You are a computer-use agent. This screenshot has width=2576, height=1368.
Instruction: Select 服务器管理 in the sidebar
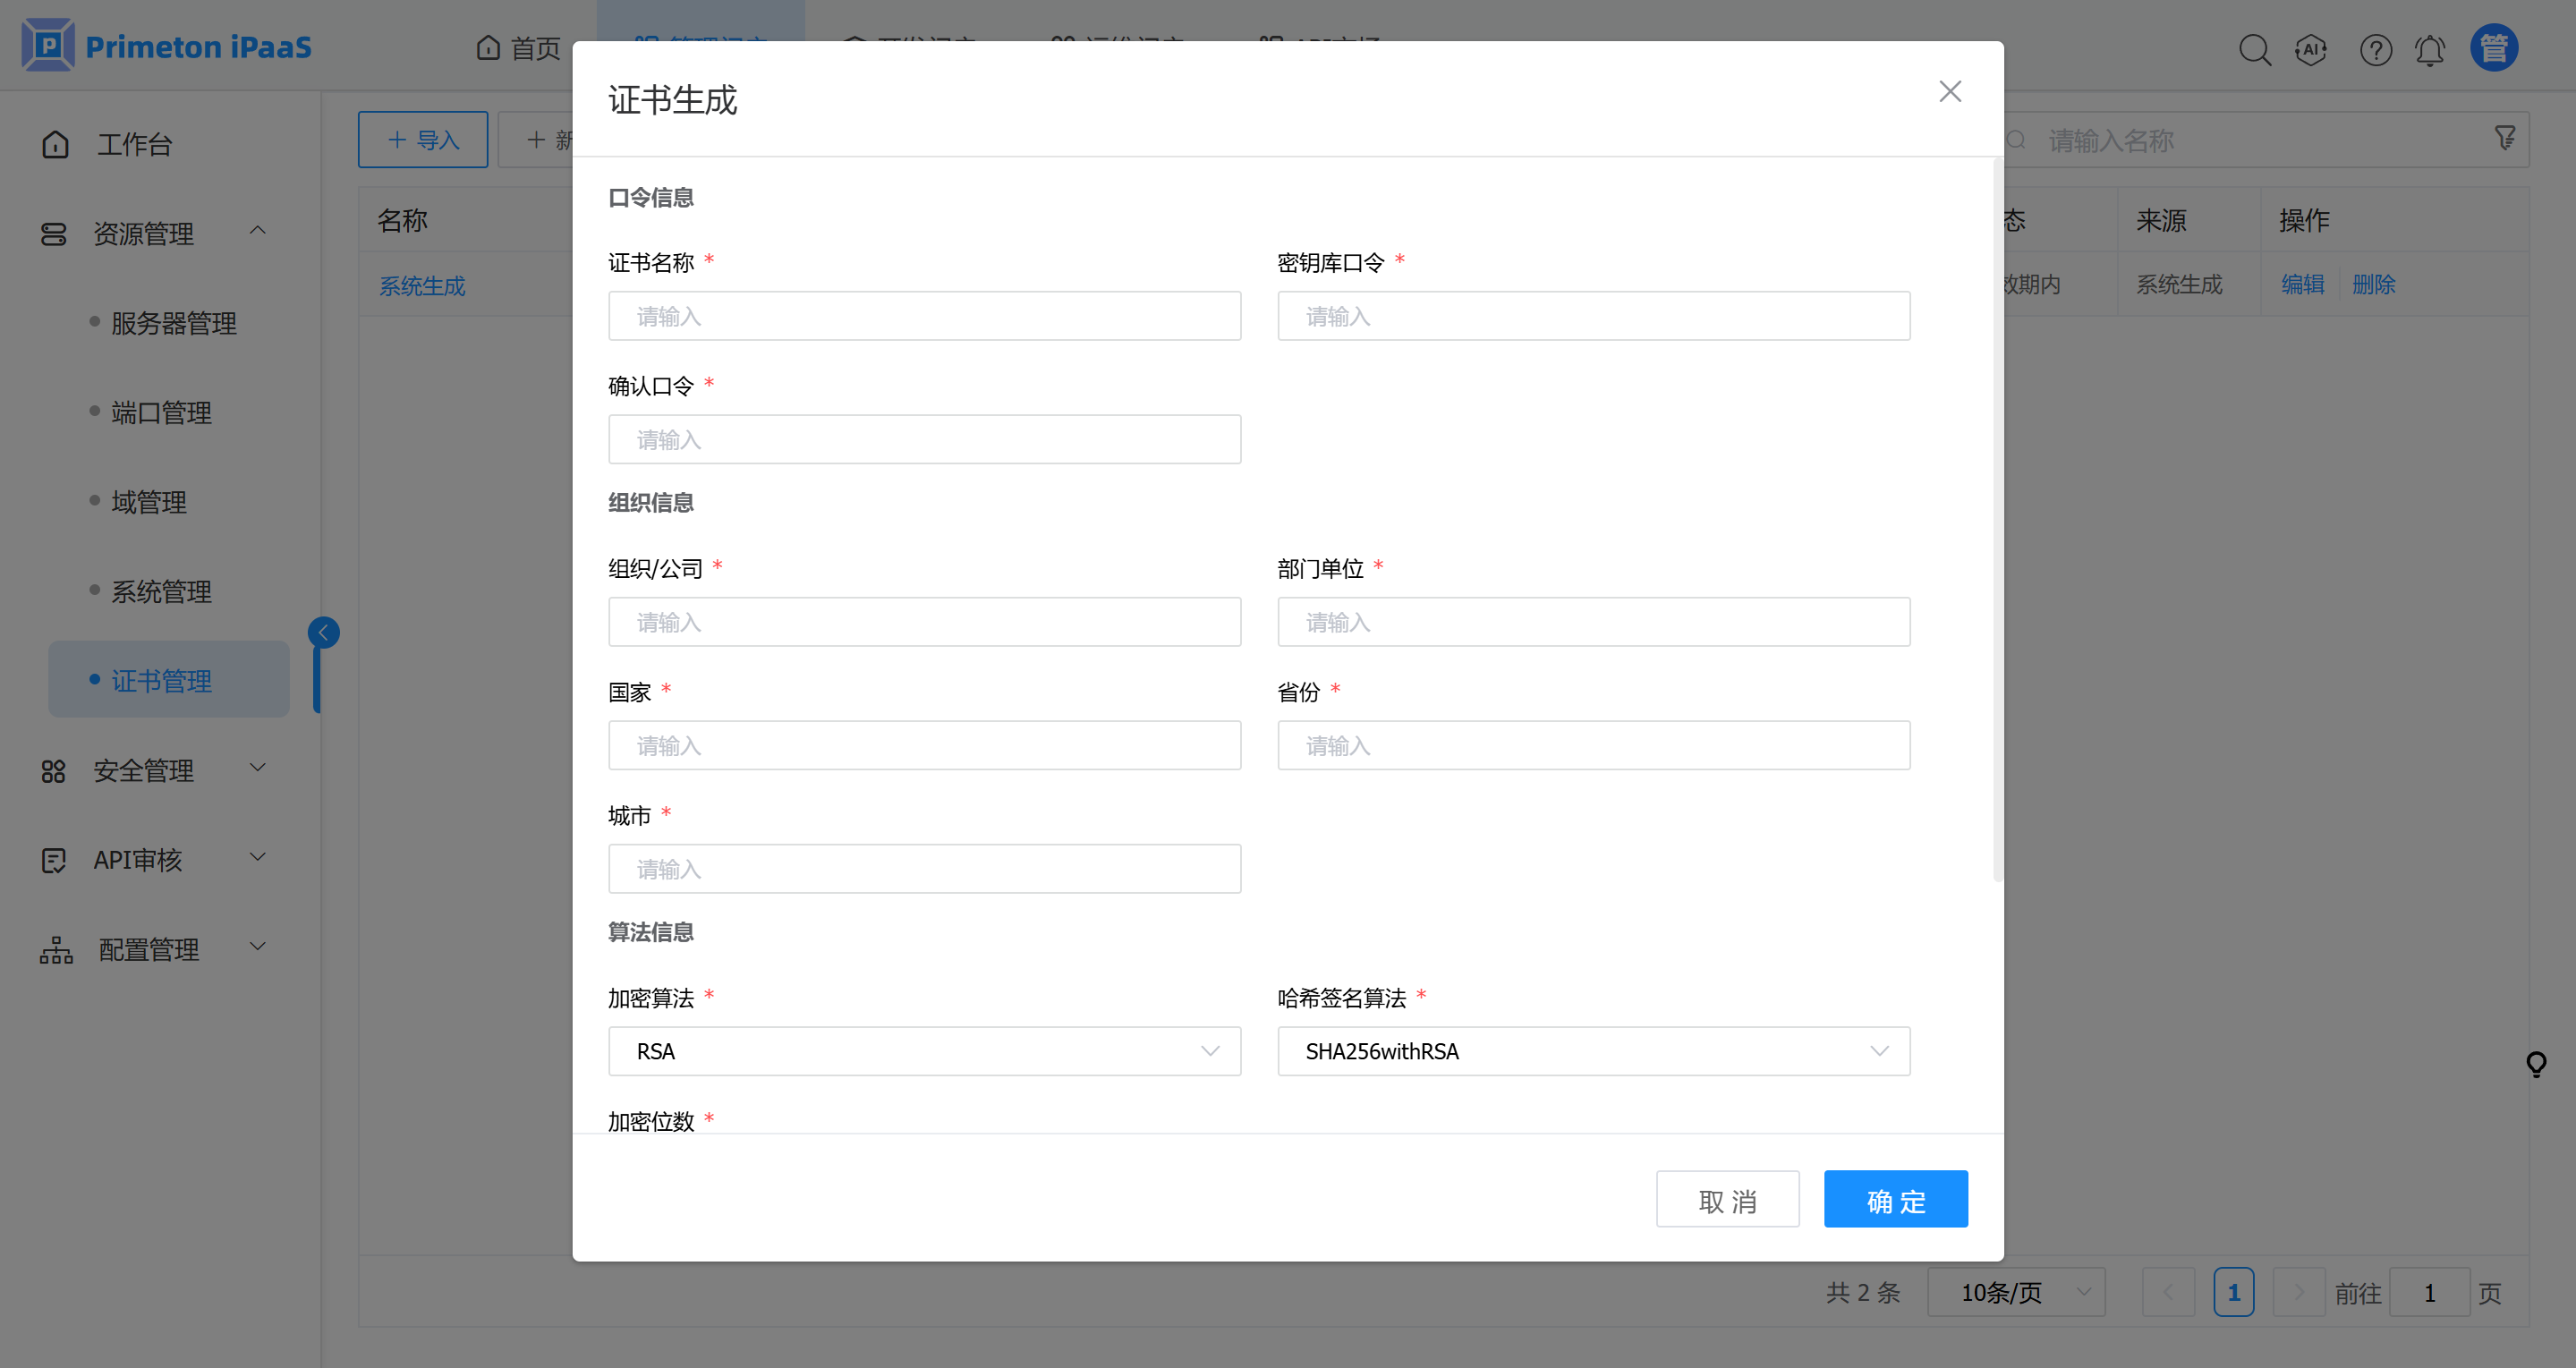click(x=173, y=323)
